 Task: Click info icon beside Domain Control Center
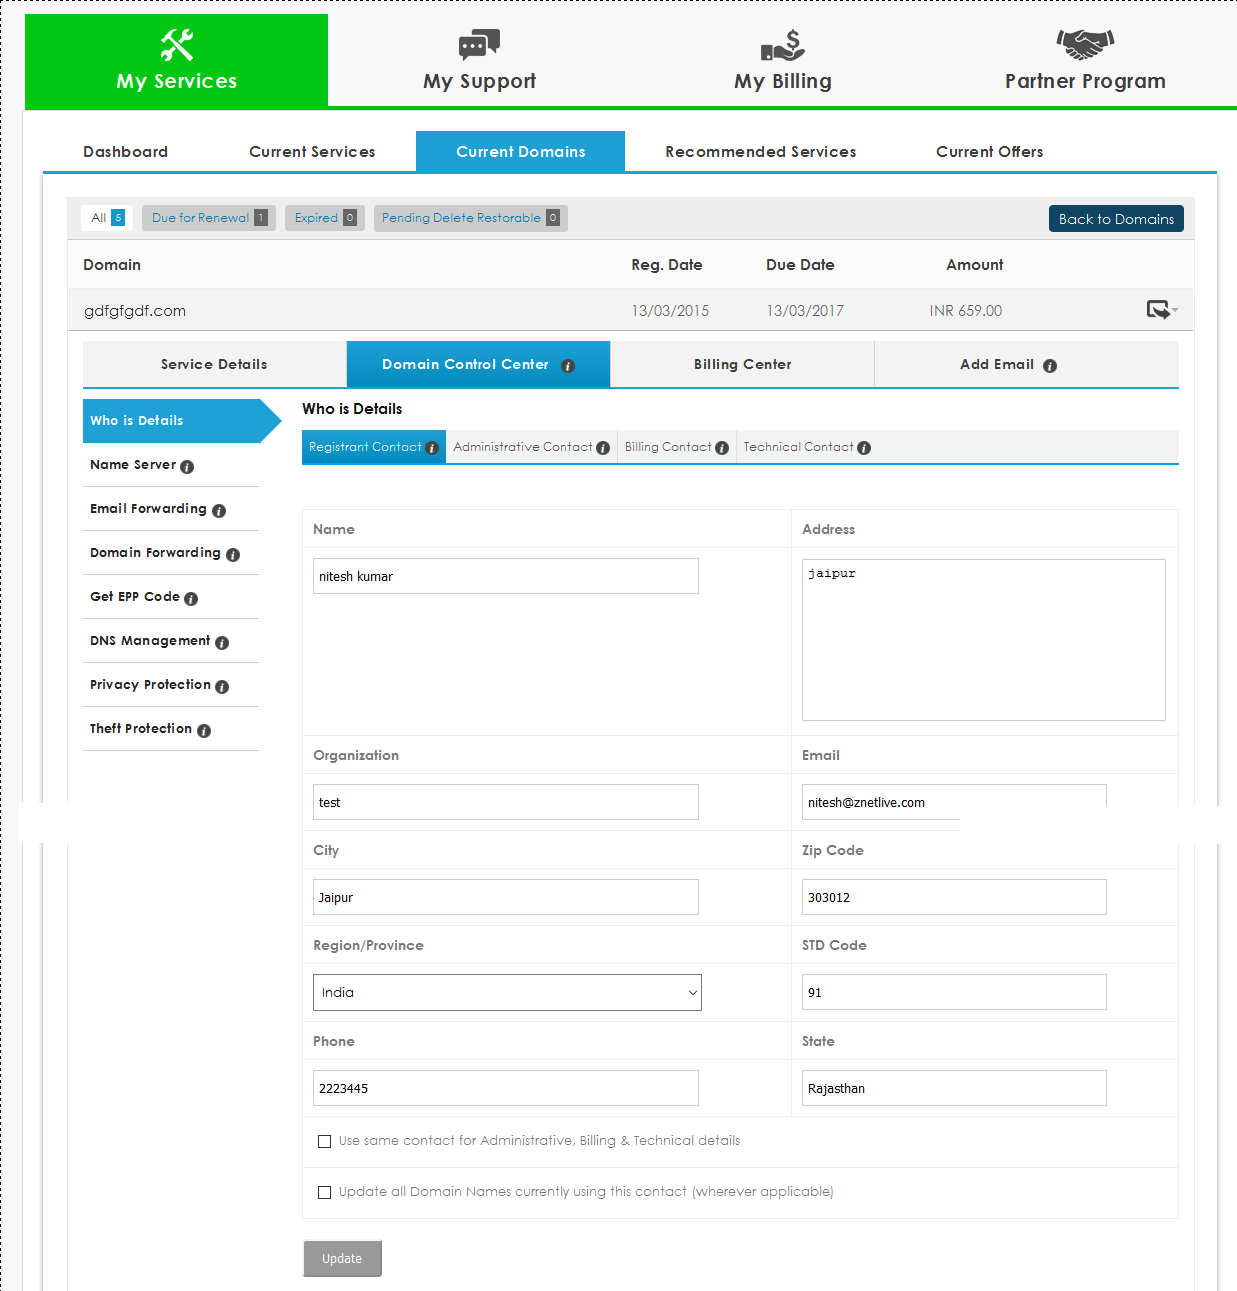(x=568, y=366)
